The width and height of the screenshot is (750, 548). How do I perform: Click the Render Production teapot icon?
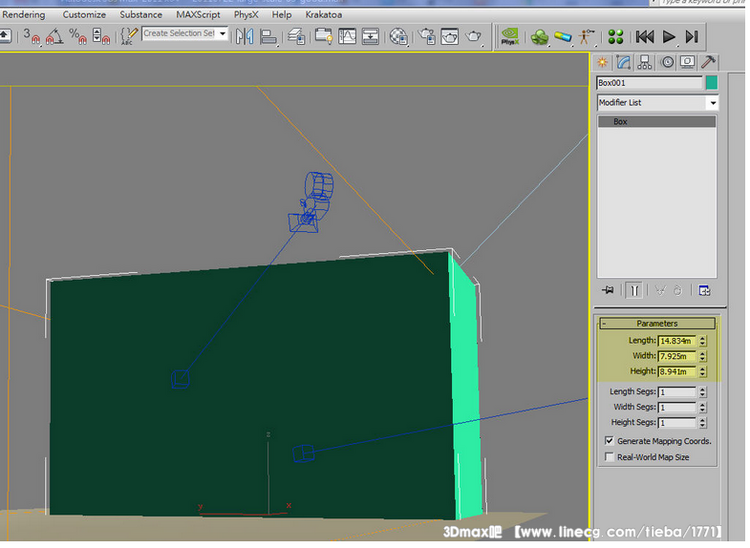tap(474, 36)
